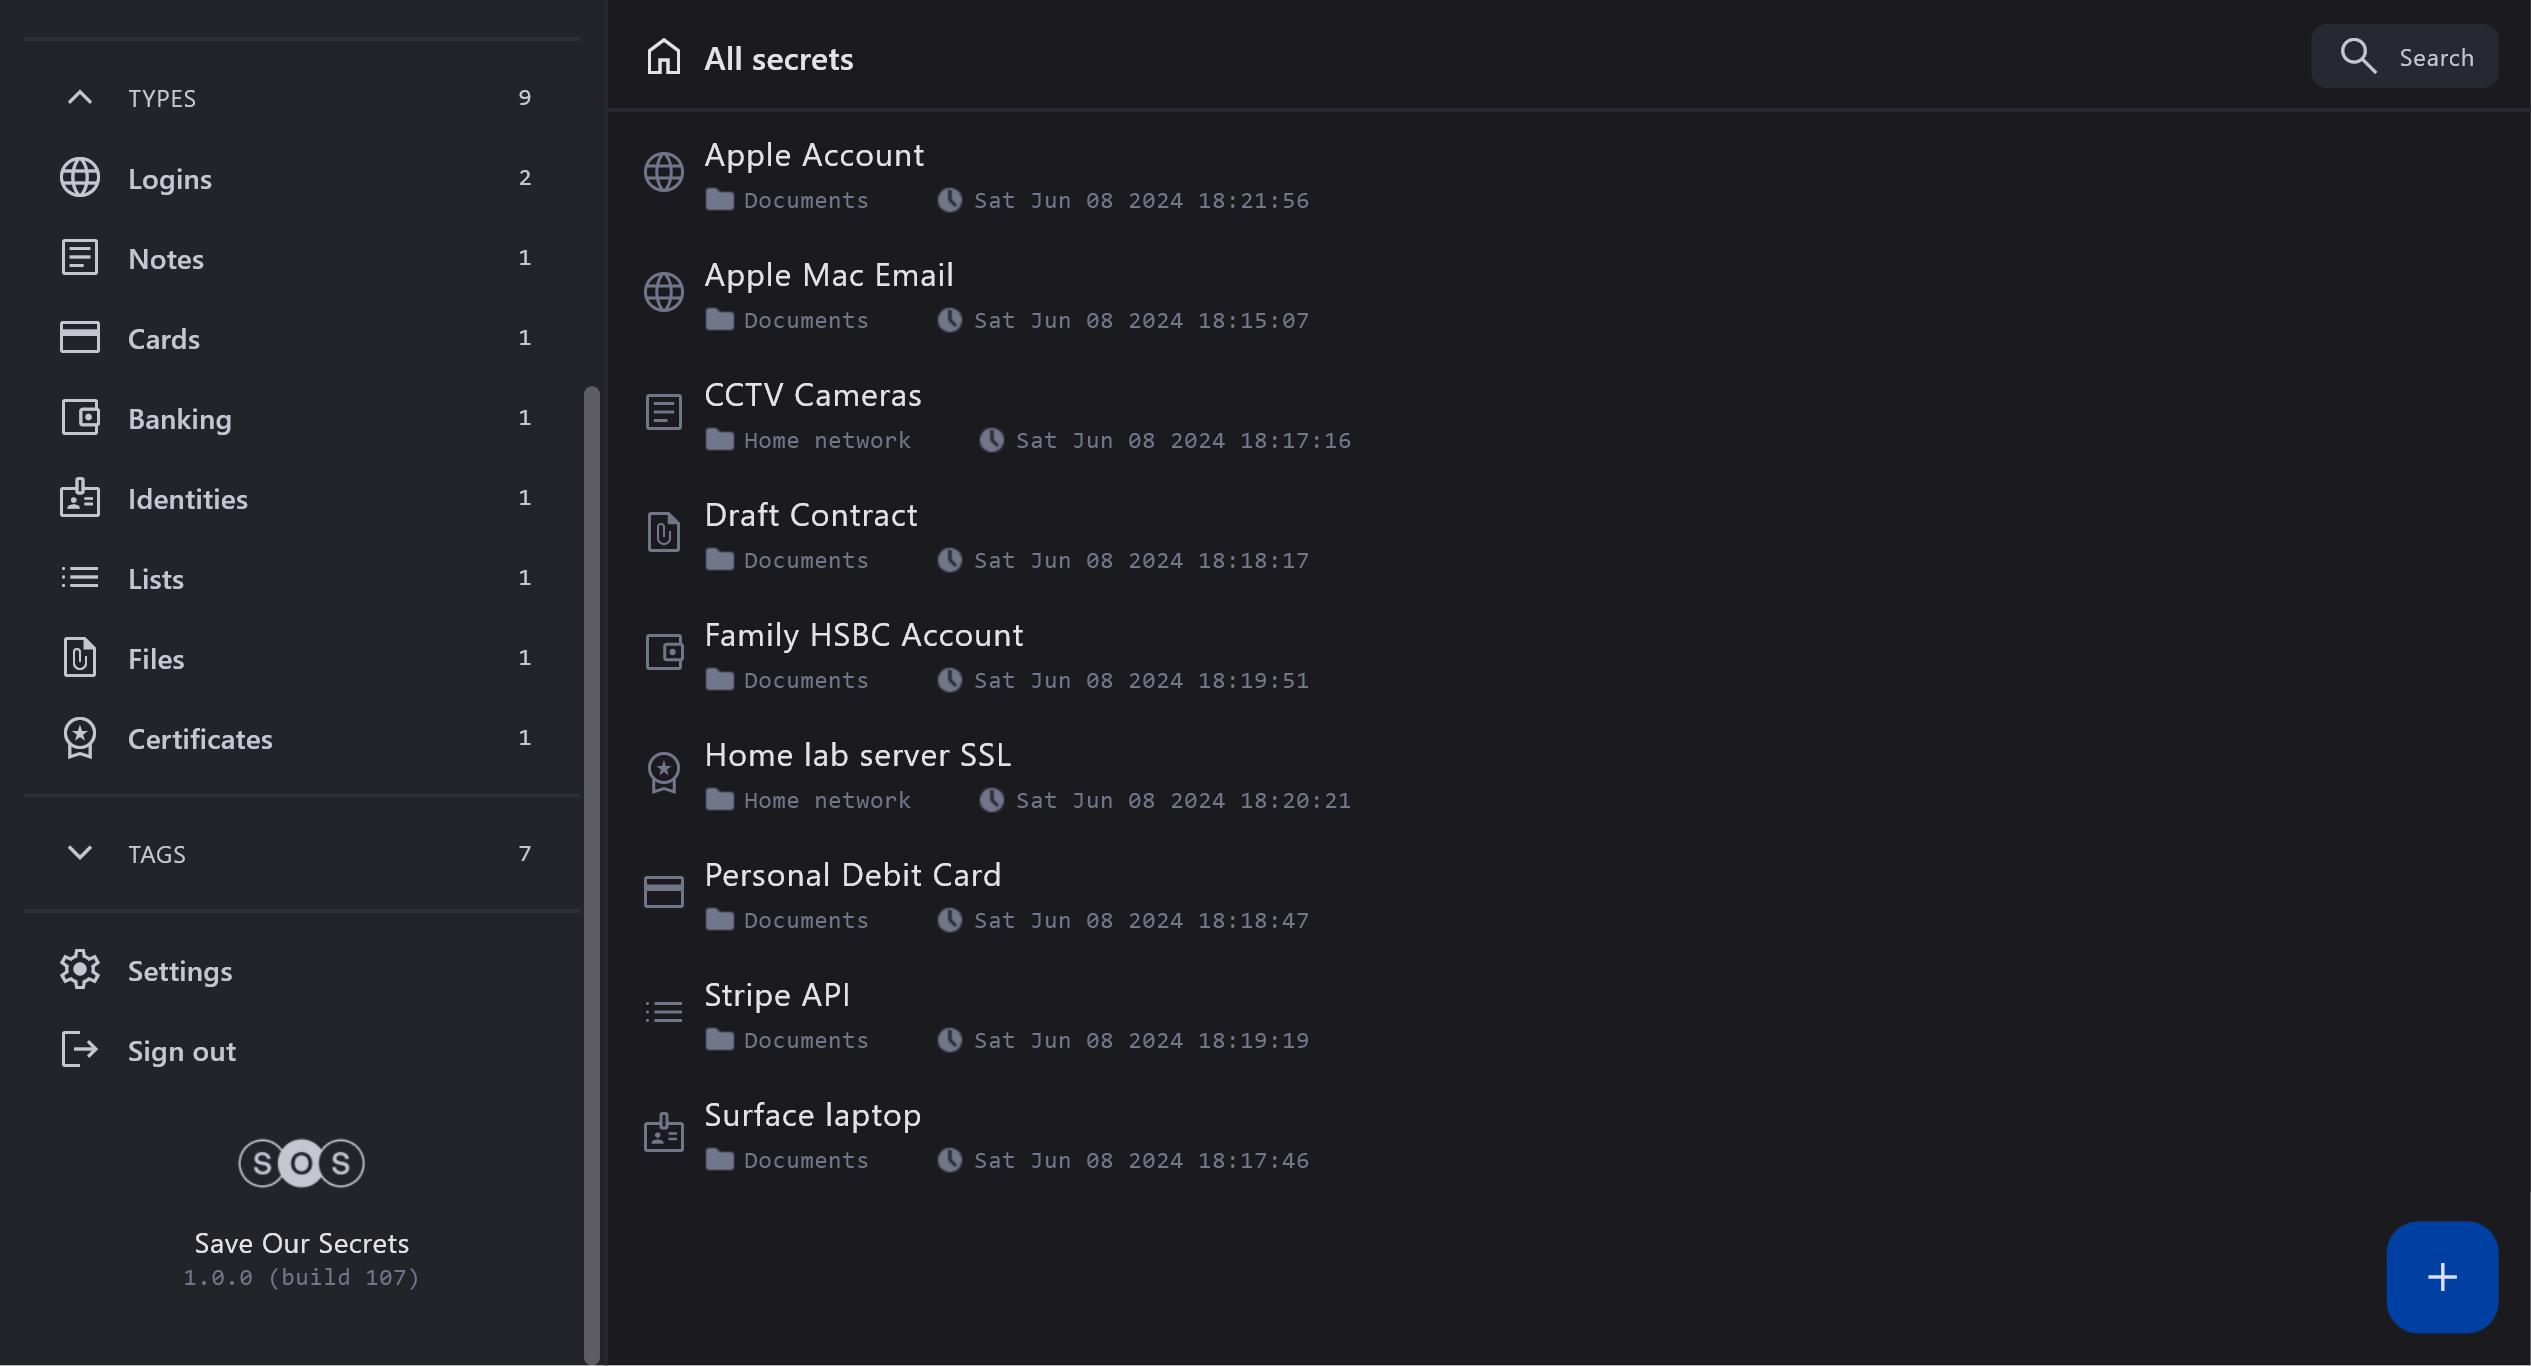Click the Sign out arrow icon
Viewport: 2531px width, 1366px height.
[80, 1050]
